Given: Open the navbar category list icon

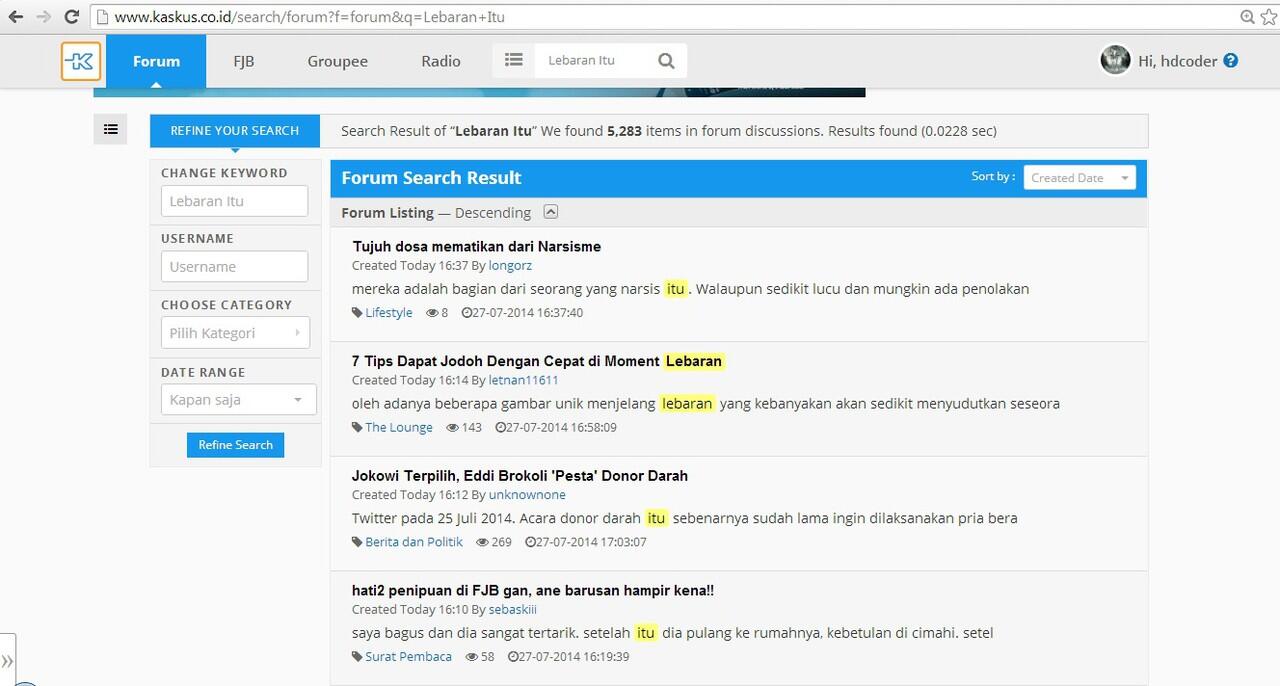Looking at the screenshot, I should (513, 60).
